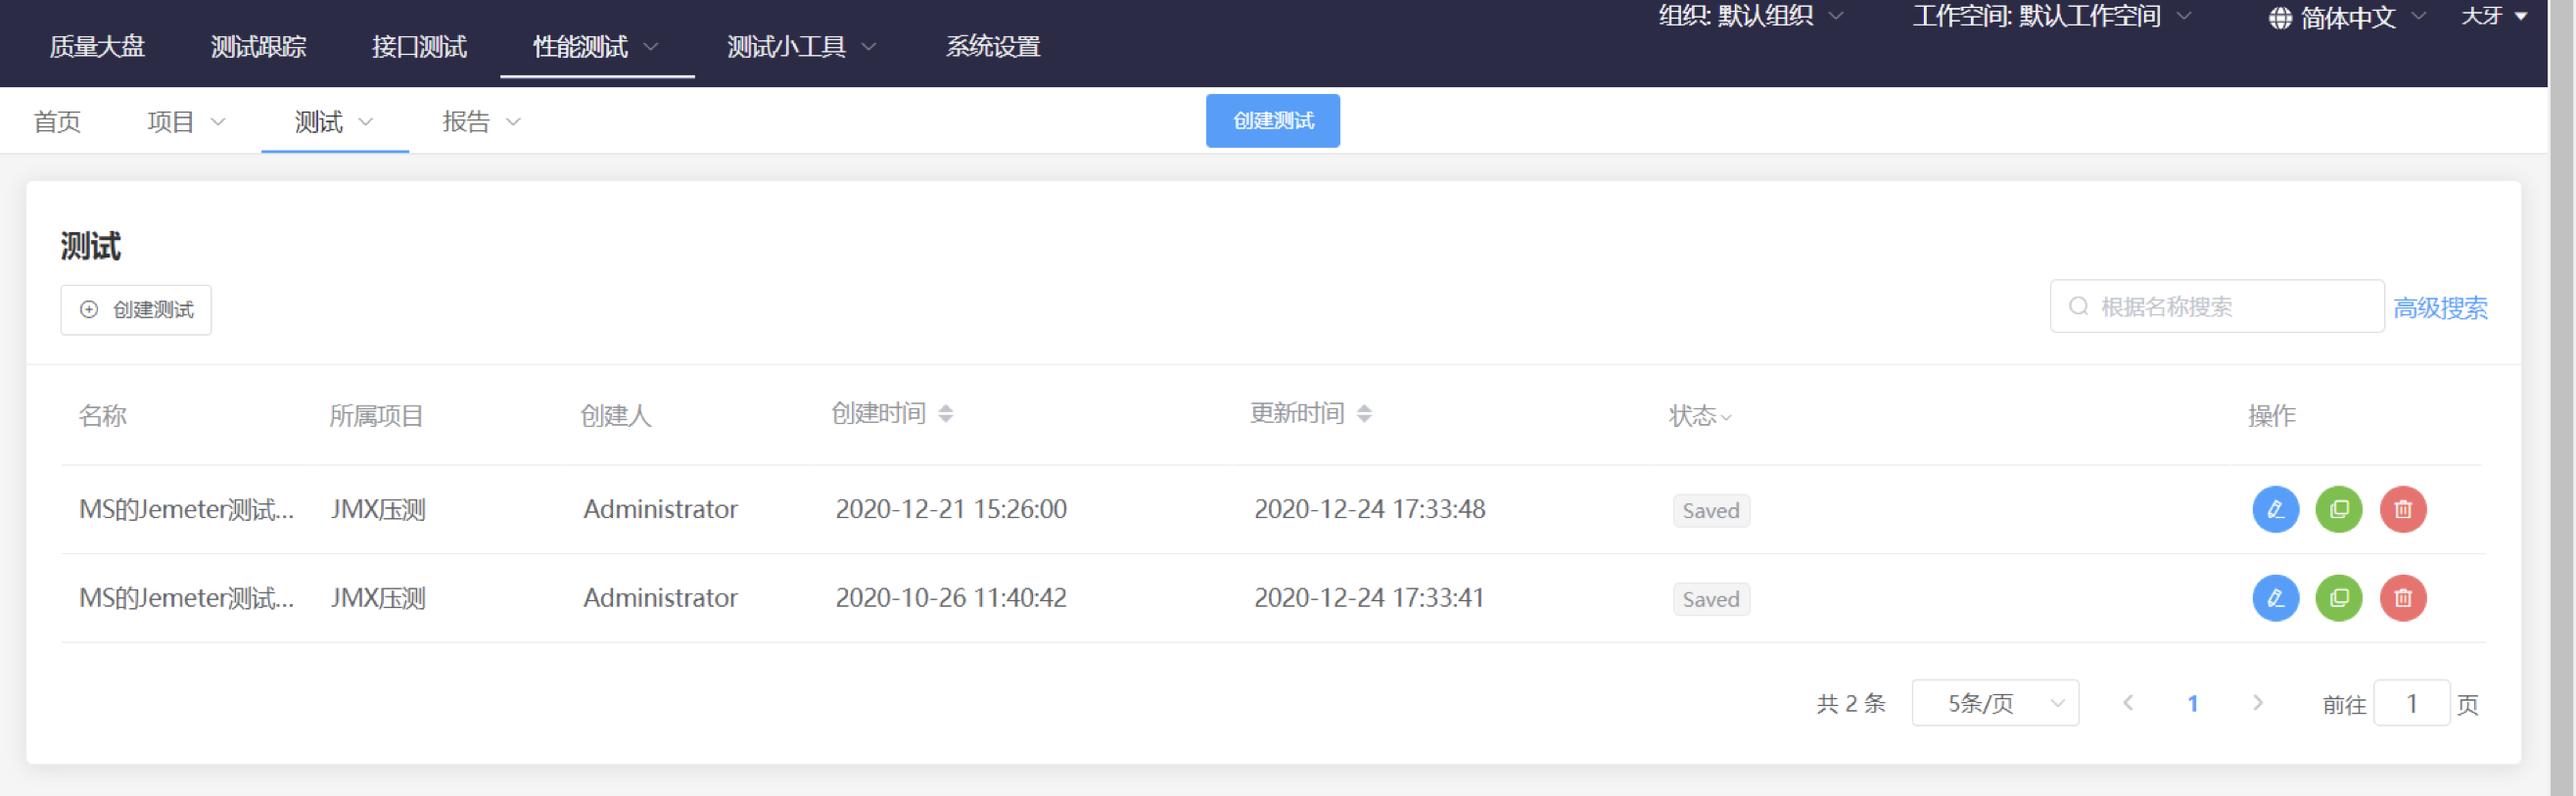Sort by 创建时间 column arrows
2576x796 pixels.
(945, 414)
